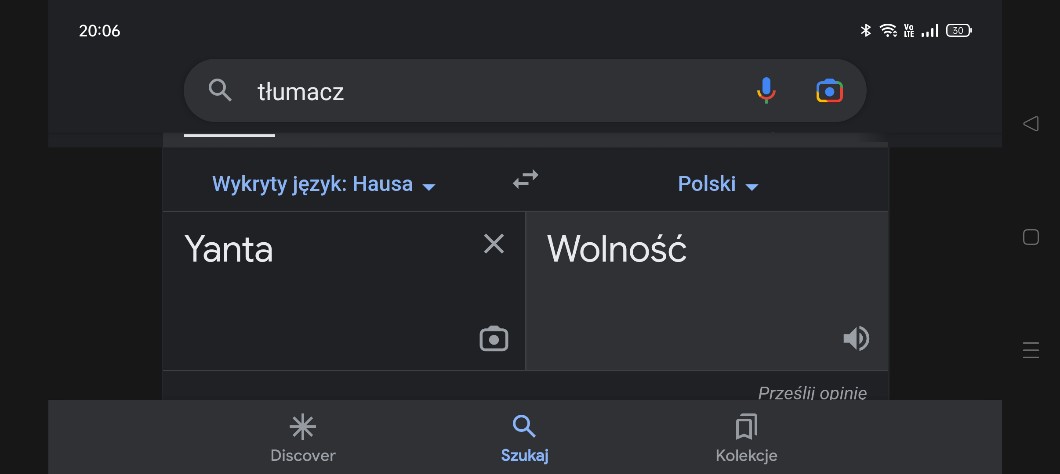Swap source and target languages
1060x474 pixels.
click(x=525, y=179)
